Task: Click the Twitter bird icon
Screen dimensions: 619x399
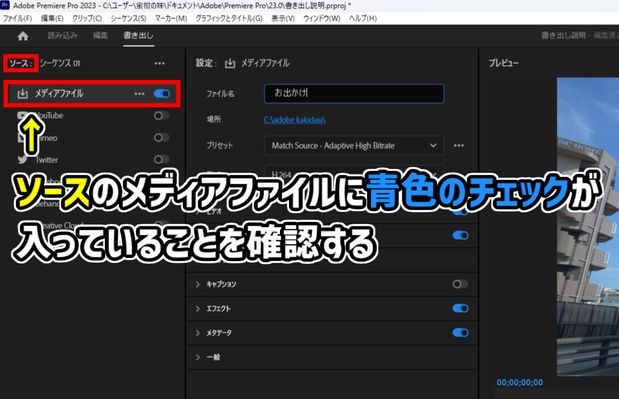Action: coord(23,159)
